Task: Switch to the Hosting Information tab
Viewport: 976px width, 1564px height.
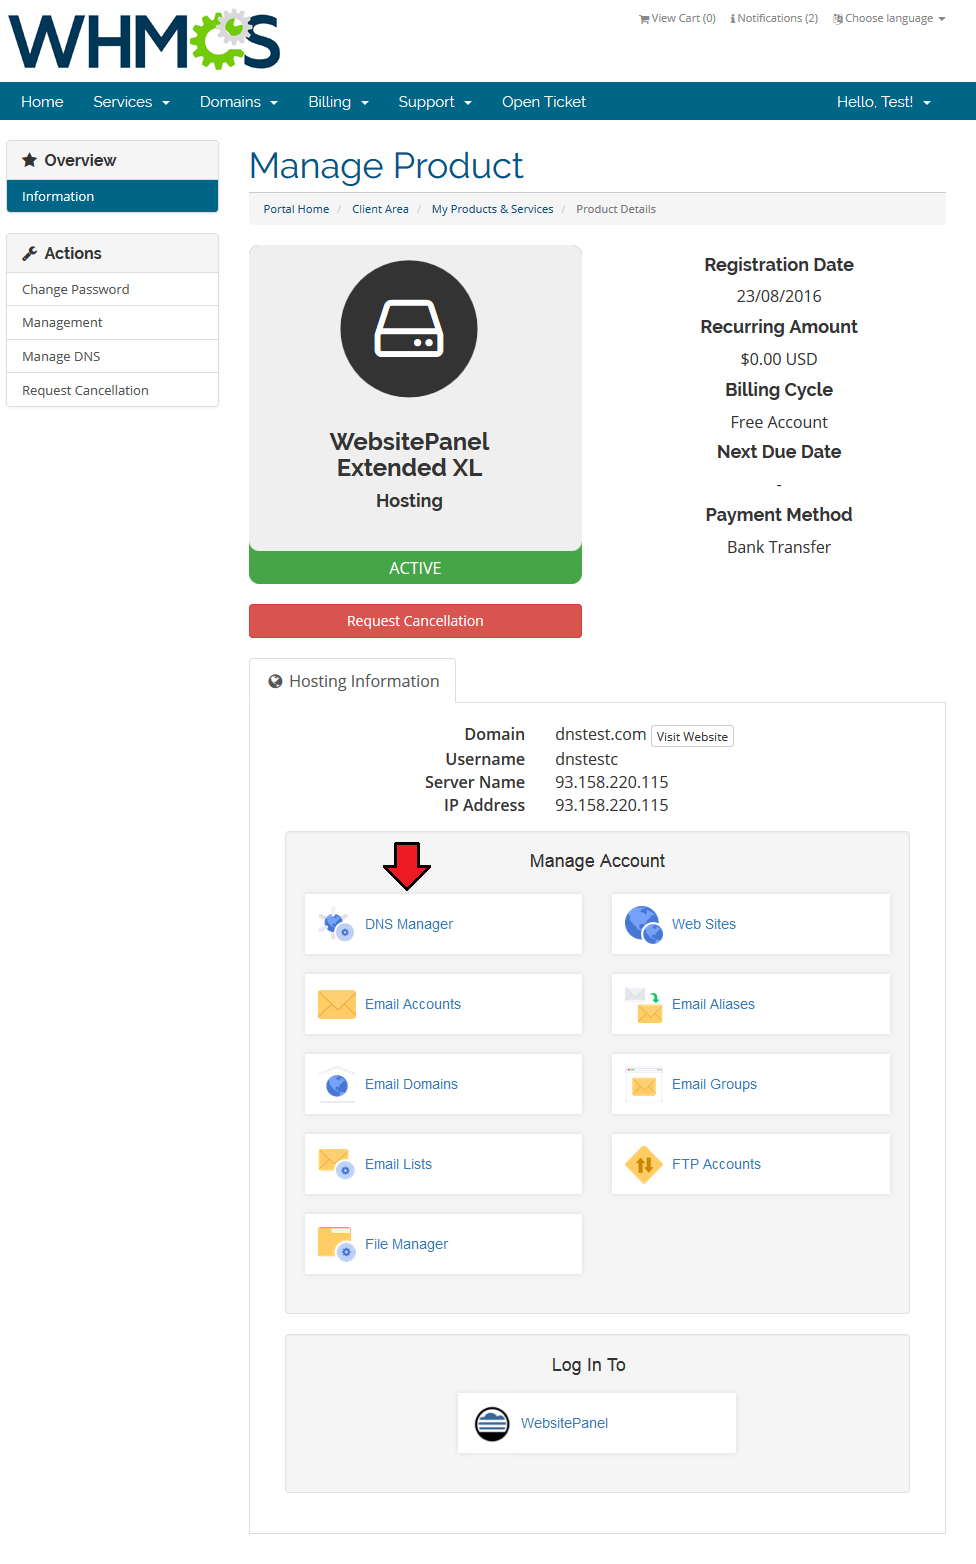Action: point(352,681)
